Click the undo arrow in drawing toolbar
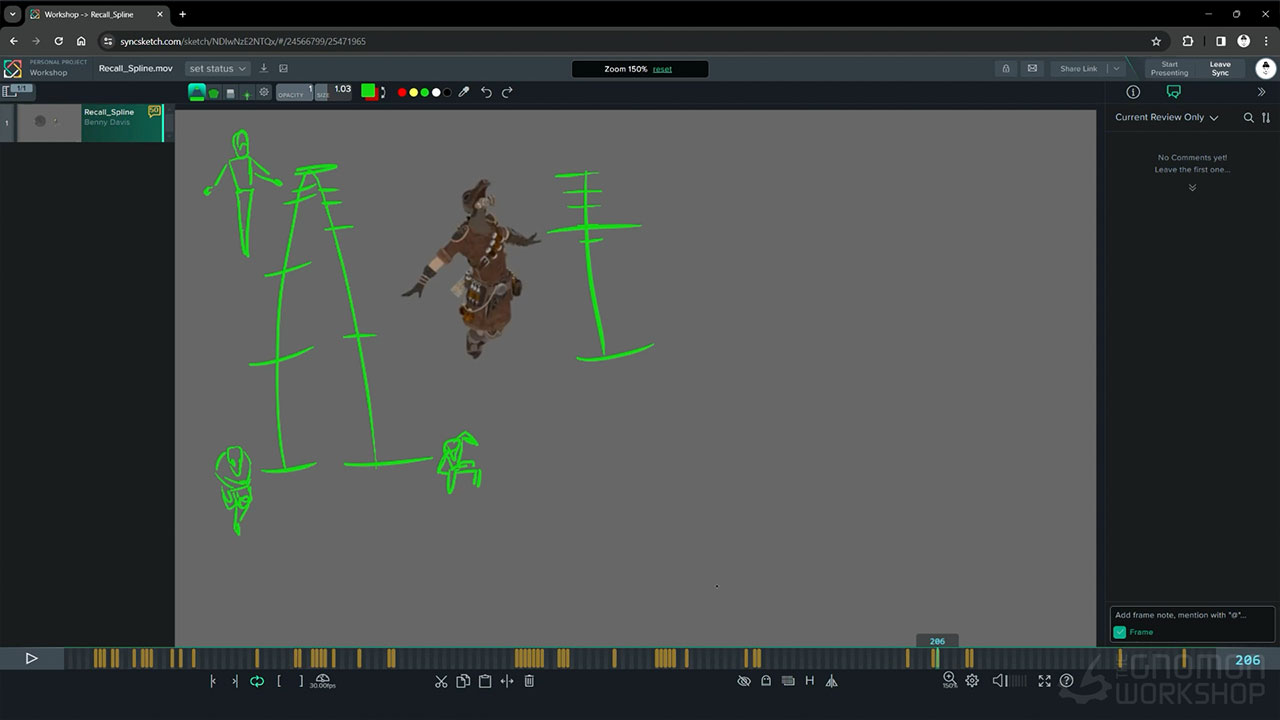The height and width of the screenshot is (720, 1280). pos(486,92)
